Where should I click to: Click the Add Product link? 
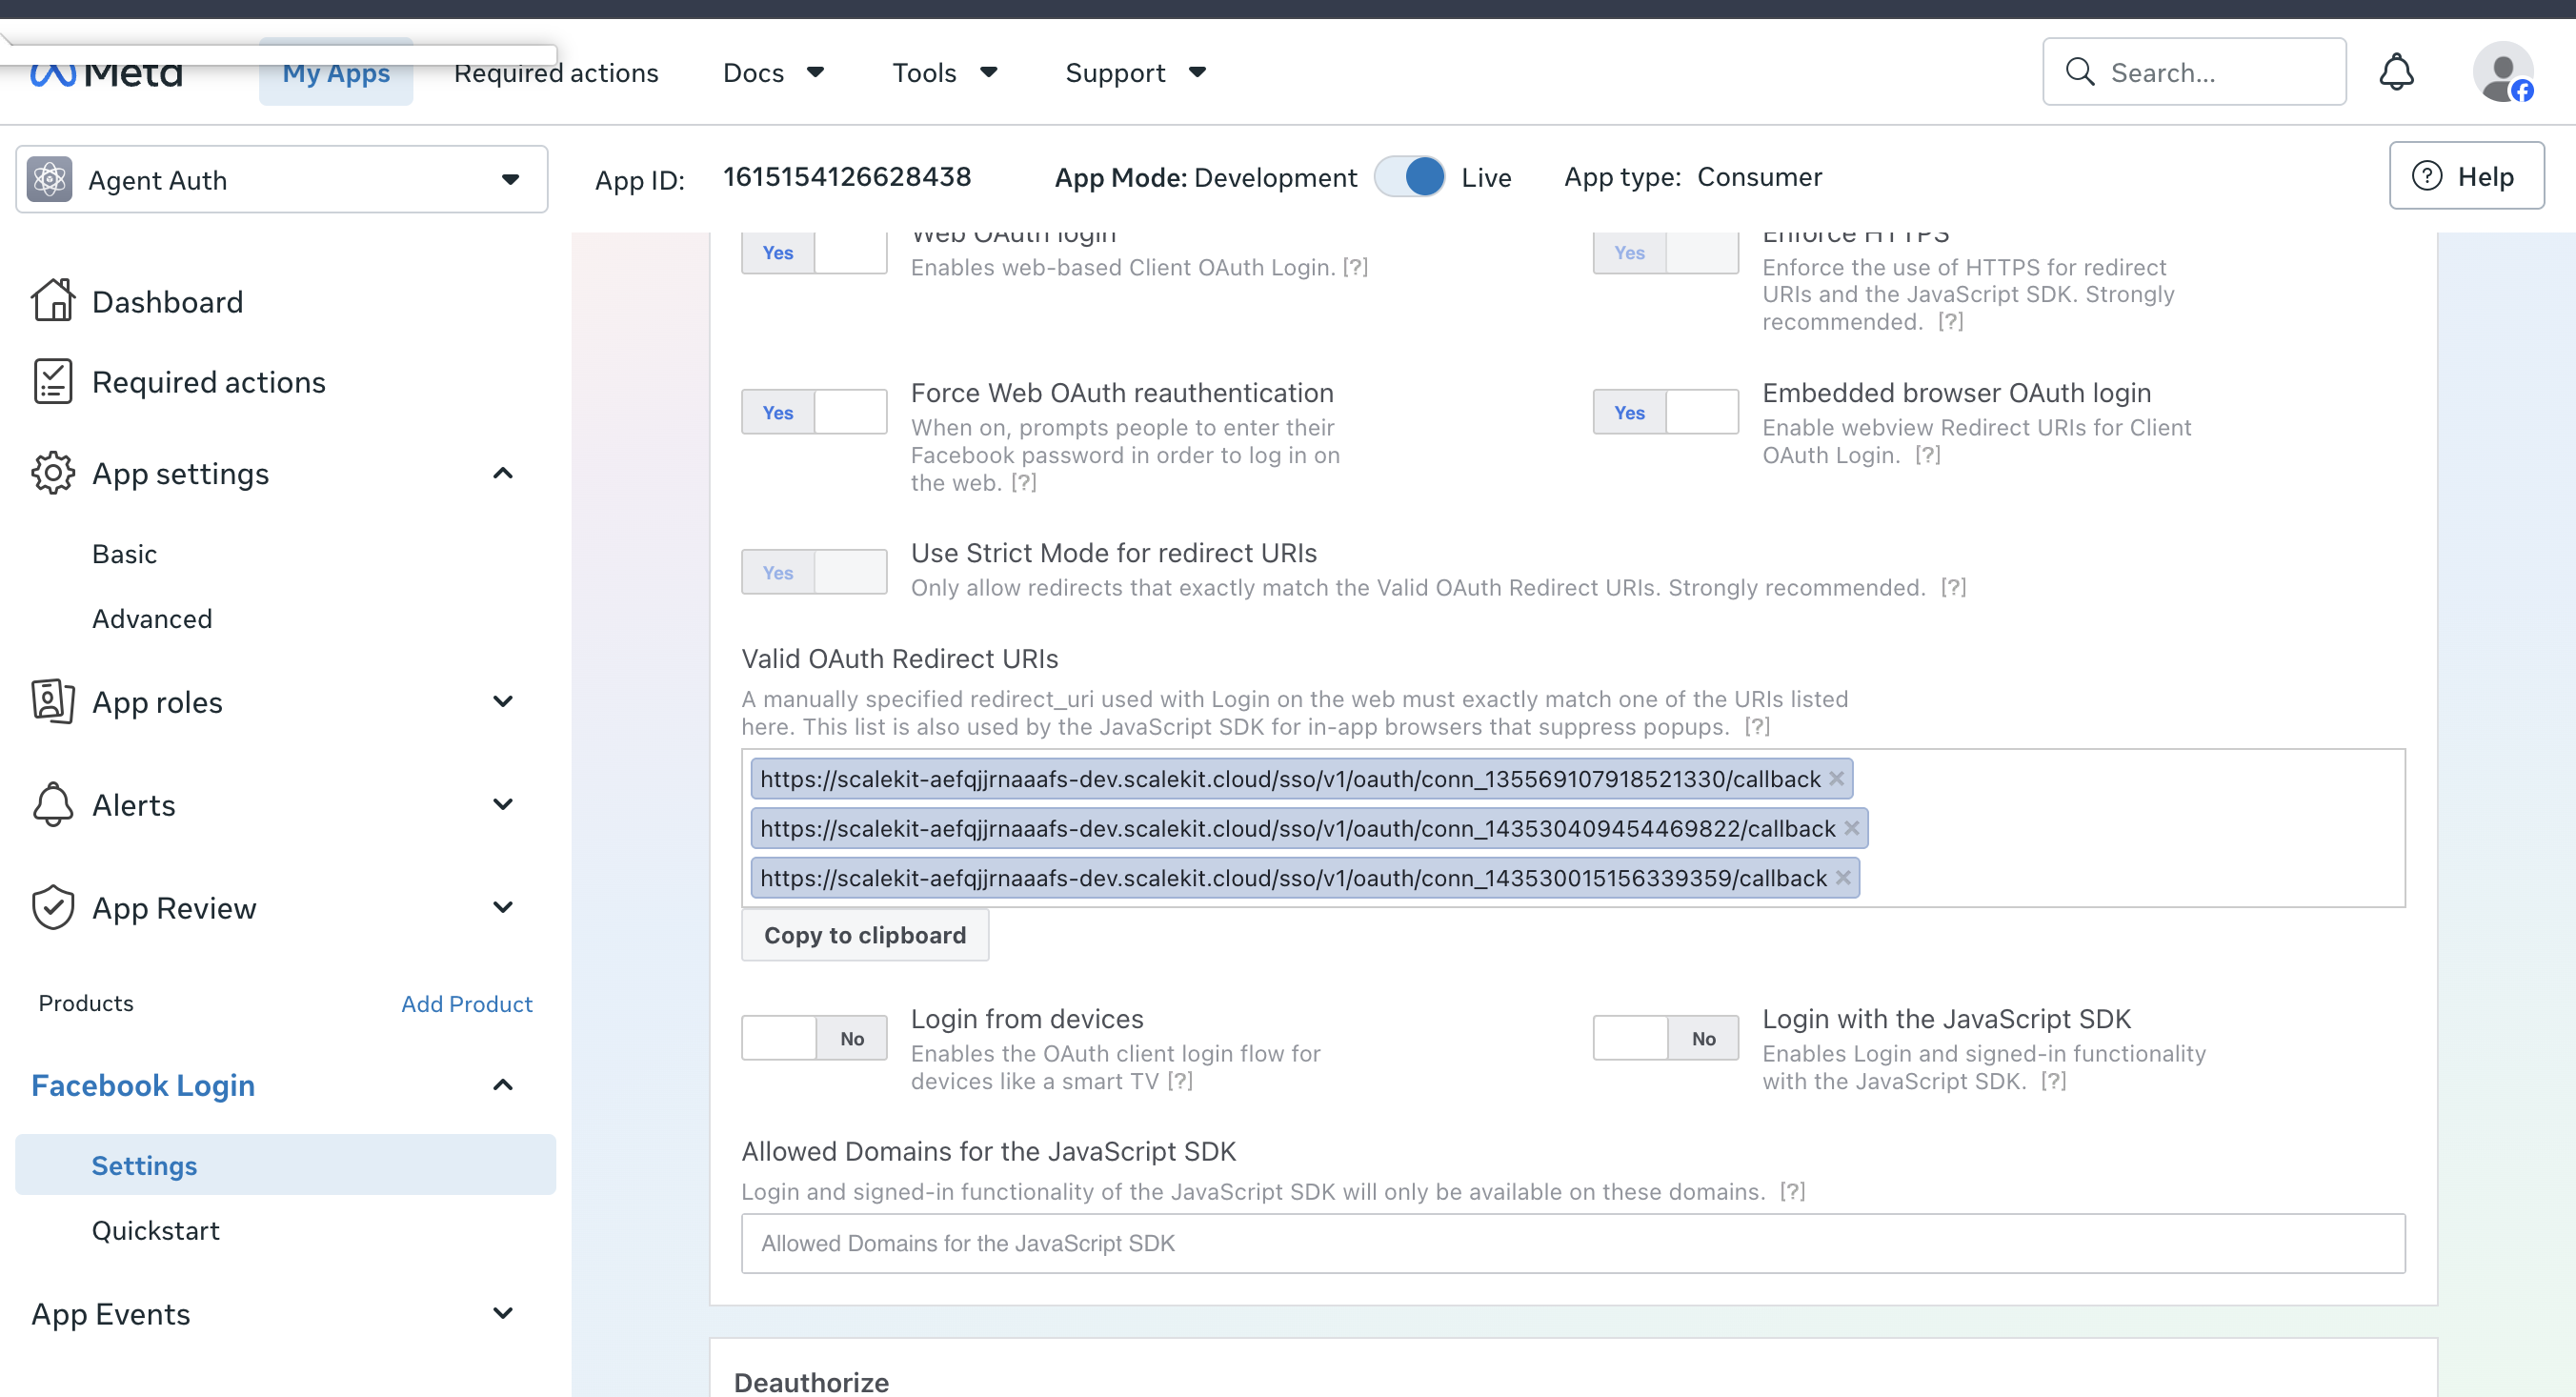[x=466, y=1003]
